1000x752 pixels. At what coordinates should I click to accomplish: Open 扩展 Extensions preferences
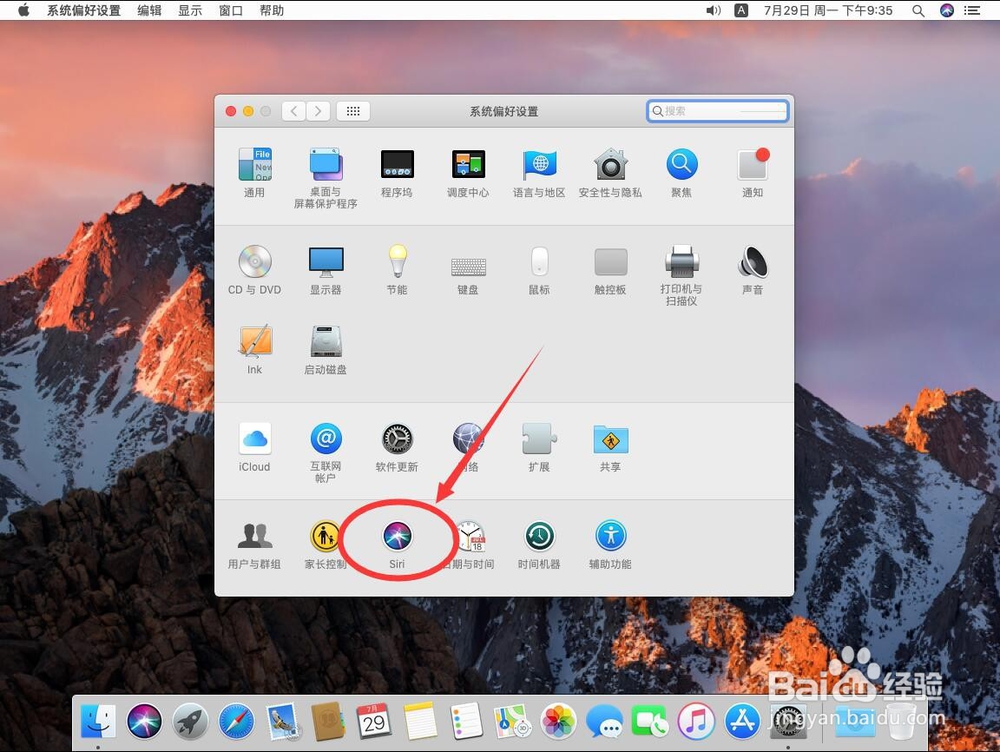pyautogui.click(x=539, y=447)
